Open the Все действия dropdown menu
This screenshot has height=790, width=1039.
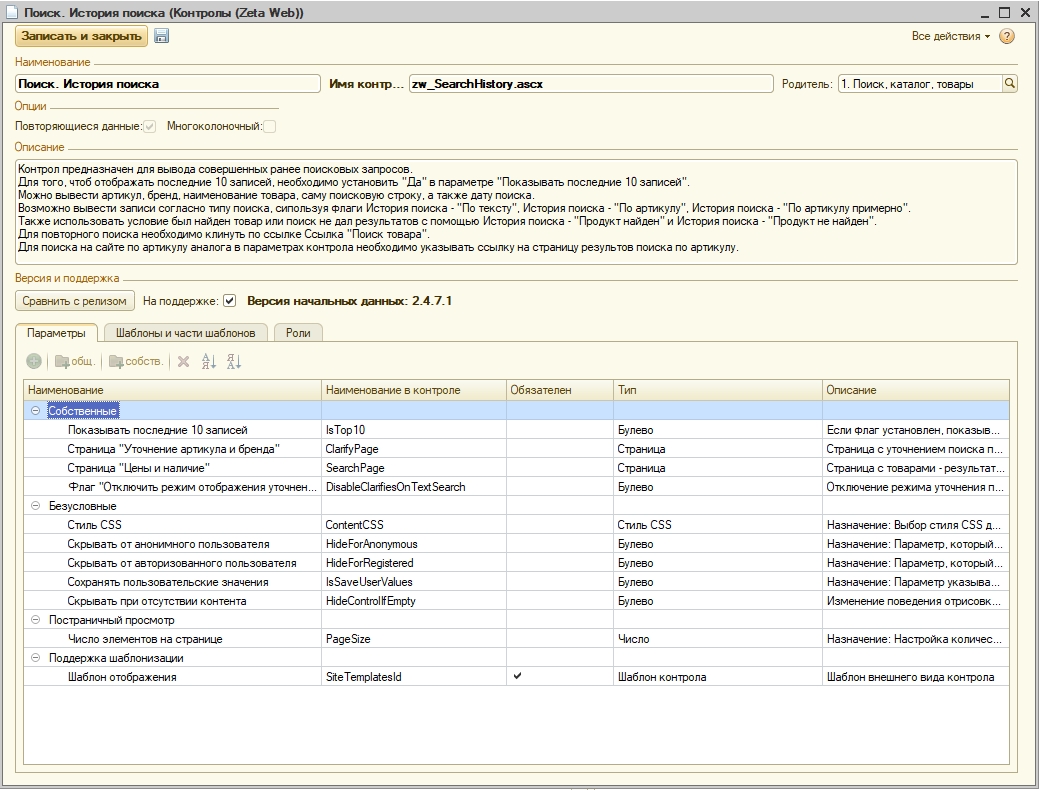[950, 36]
